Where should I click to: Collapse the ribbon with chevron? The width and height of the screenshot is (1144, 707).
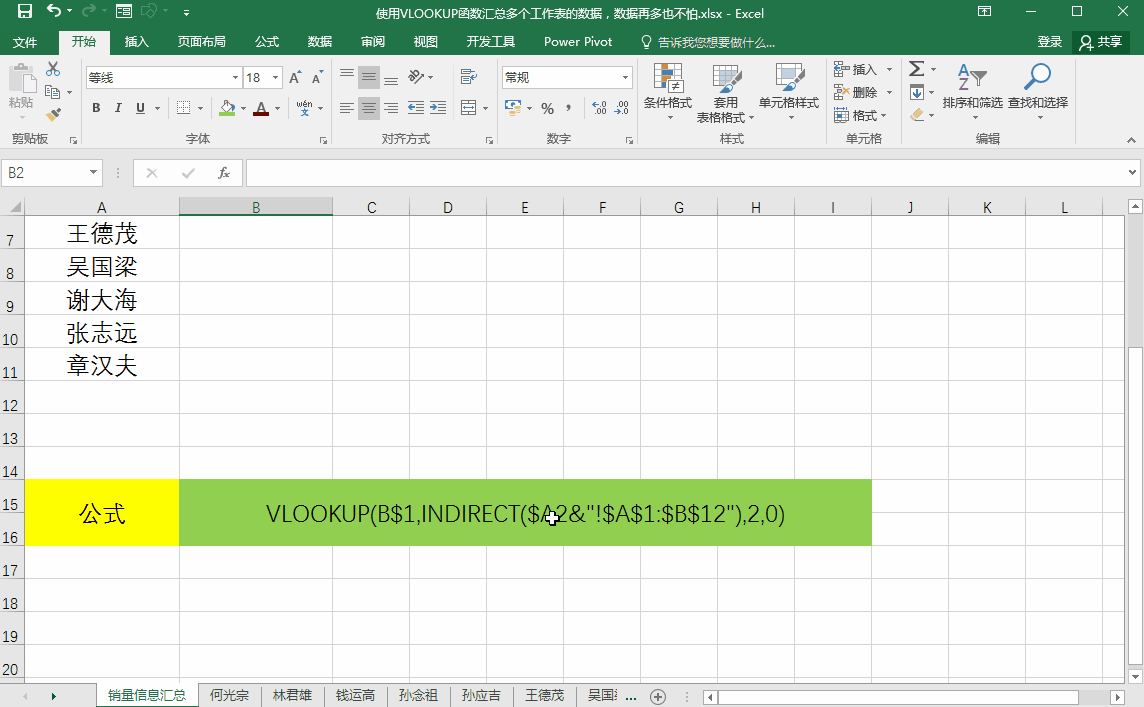[1131, 140]
